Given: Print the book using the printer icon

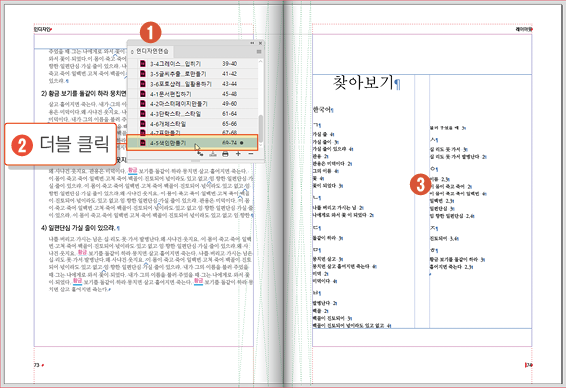Looking at the screenshot, I should (225, 154).
